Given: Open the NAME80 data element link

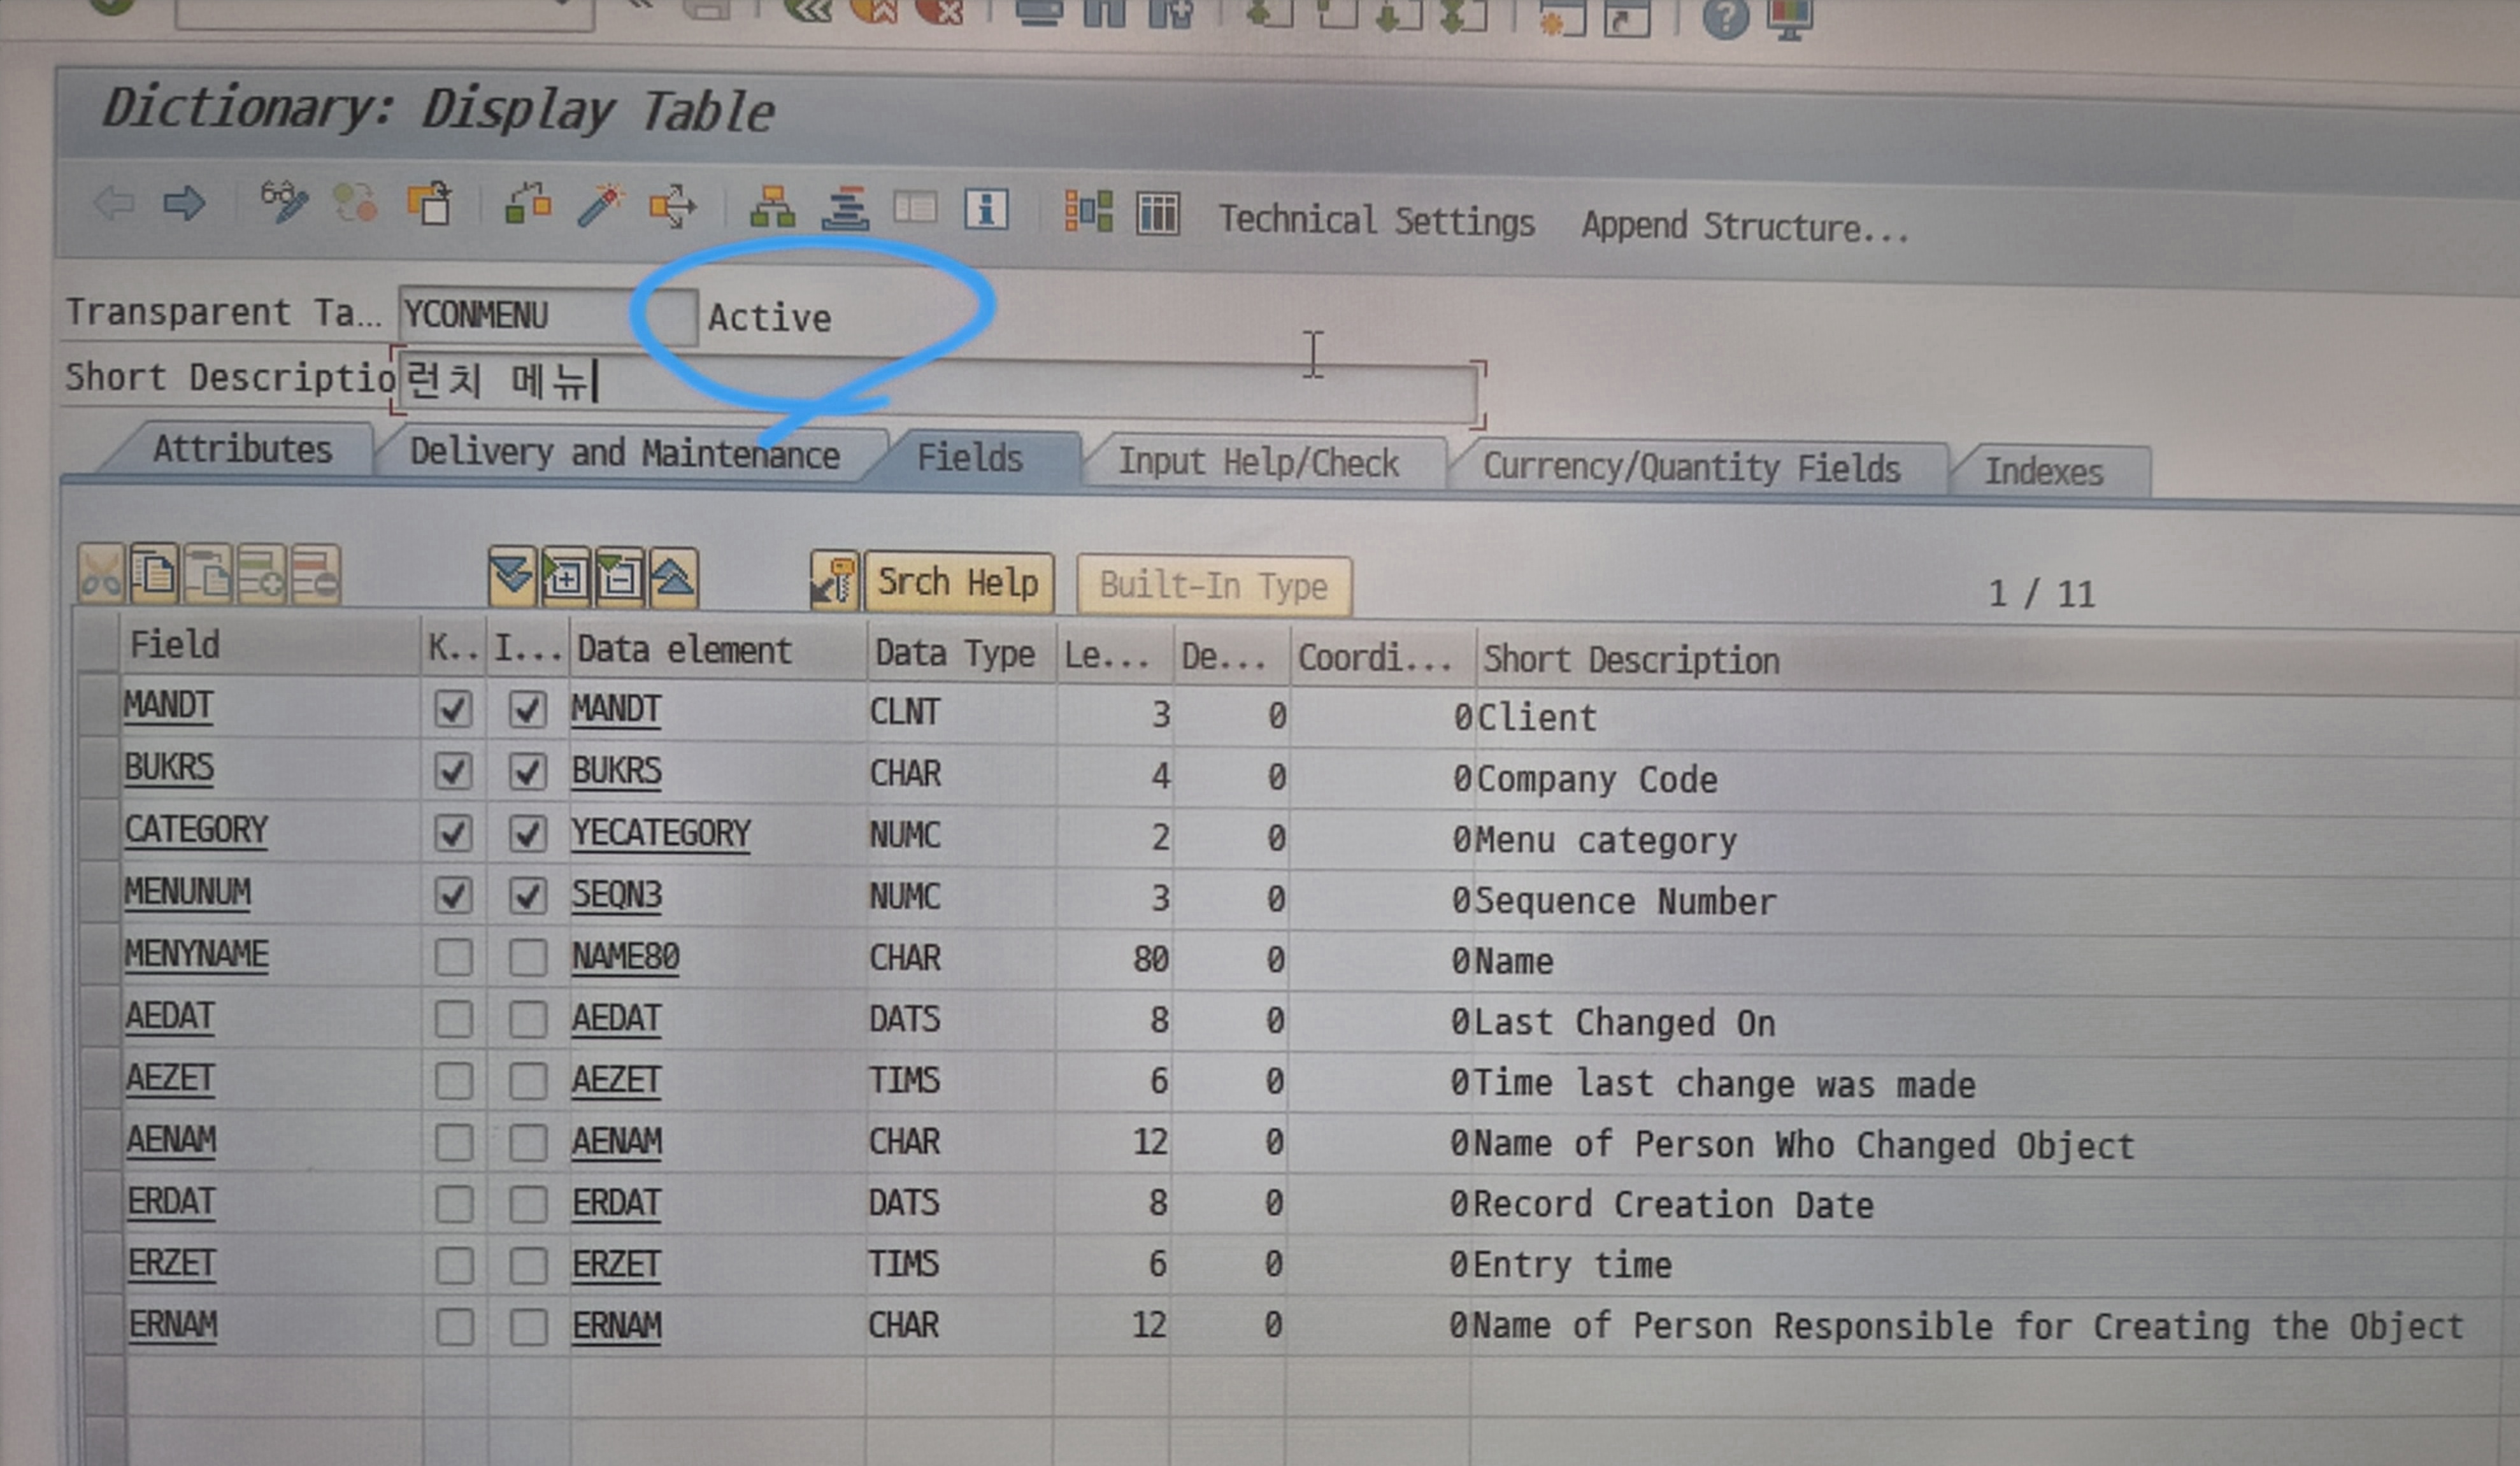Looking at the screenshot, I should (625, 957).
